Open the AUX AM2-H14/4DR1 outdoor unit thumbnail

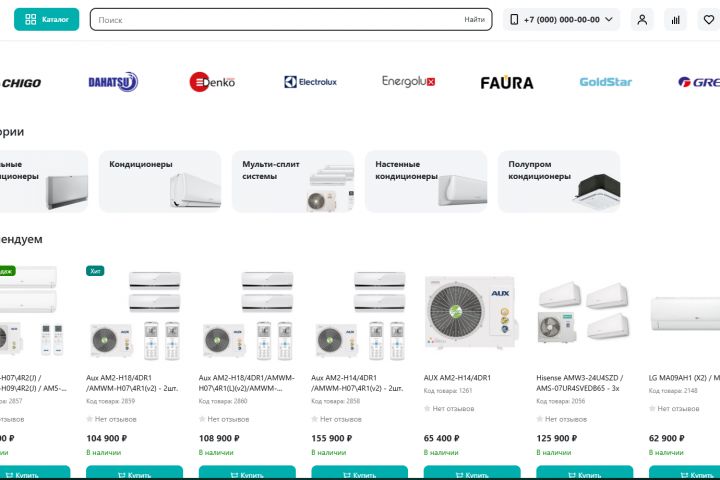[472, 312]
